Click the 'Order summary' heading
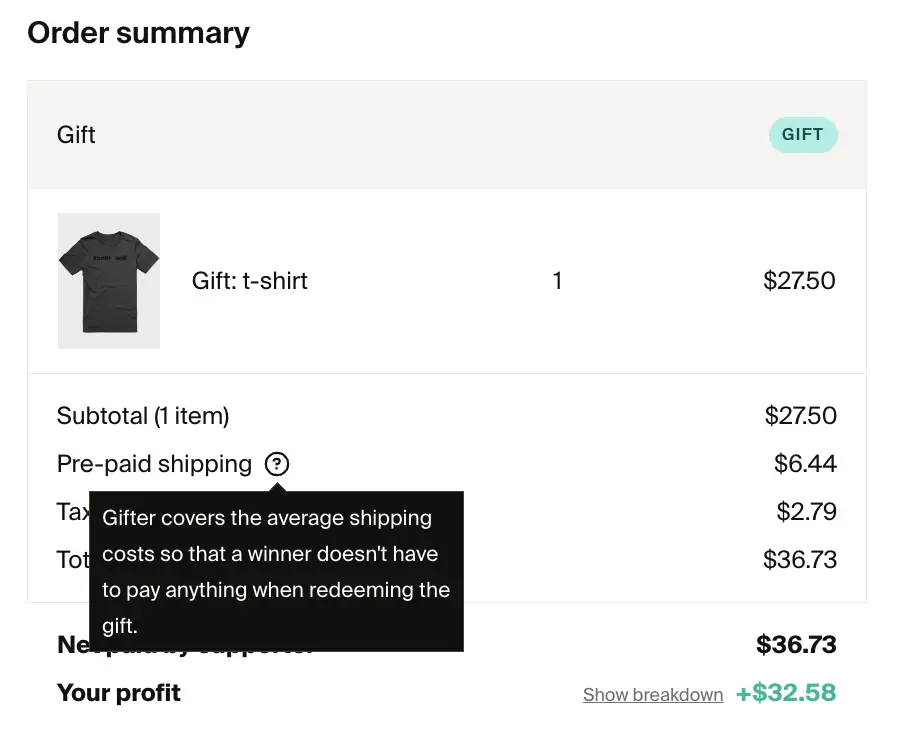This screenshot has width=897, height=735. (139, 32)
